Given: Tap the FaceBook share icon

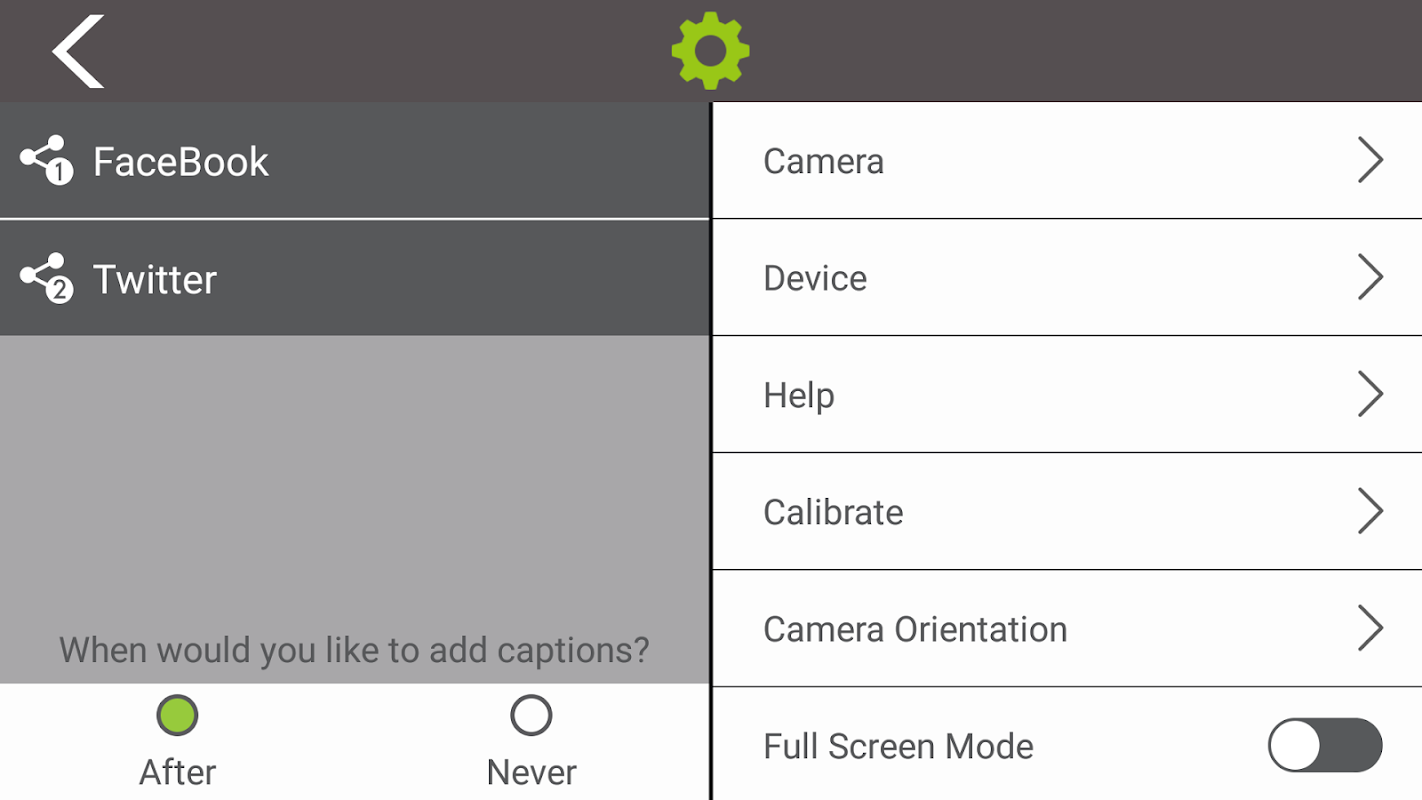Looking at the screenshot, I should point(46,160).
